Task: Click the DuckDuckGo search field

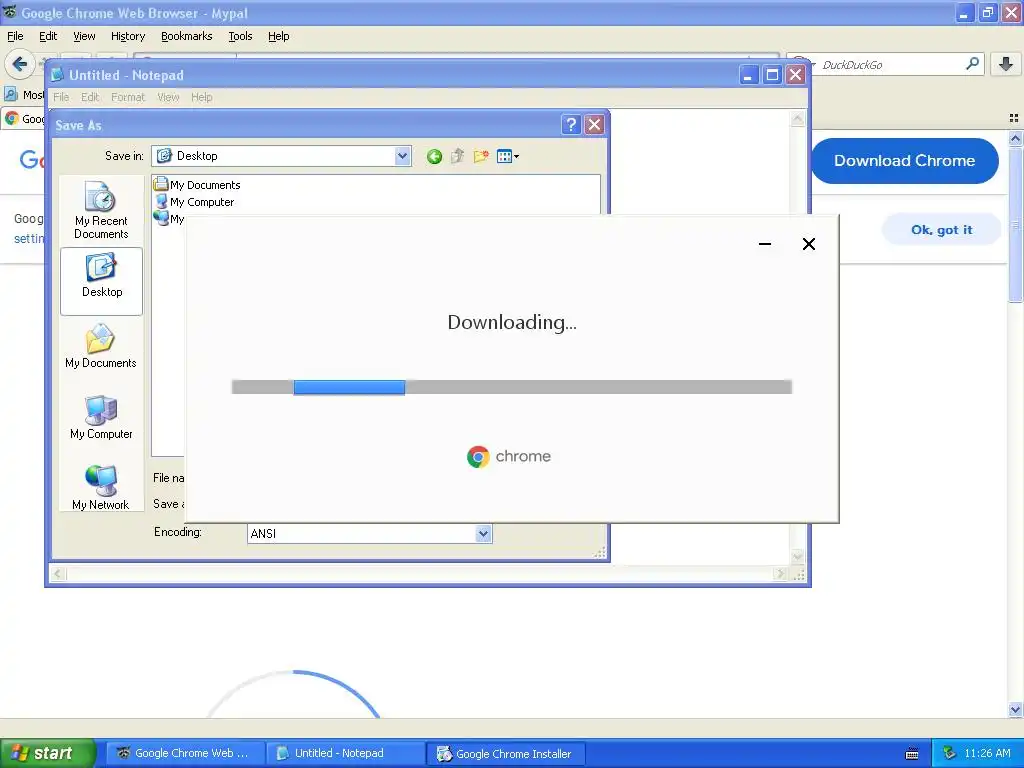Action: (888, 64)
